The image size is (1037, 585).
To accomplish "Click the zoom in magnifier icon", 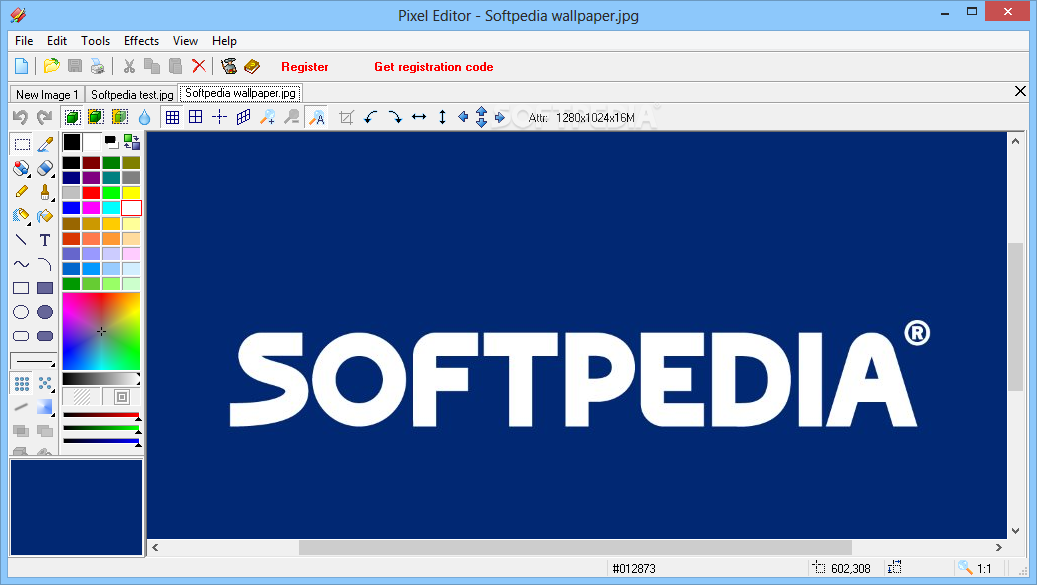I will pos(267,118).
